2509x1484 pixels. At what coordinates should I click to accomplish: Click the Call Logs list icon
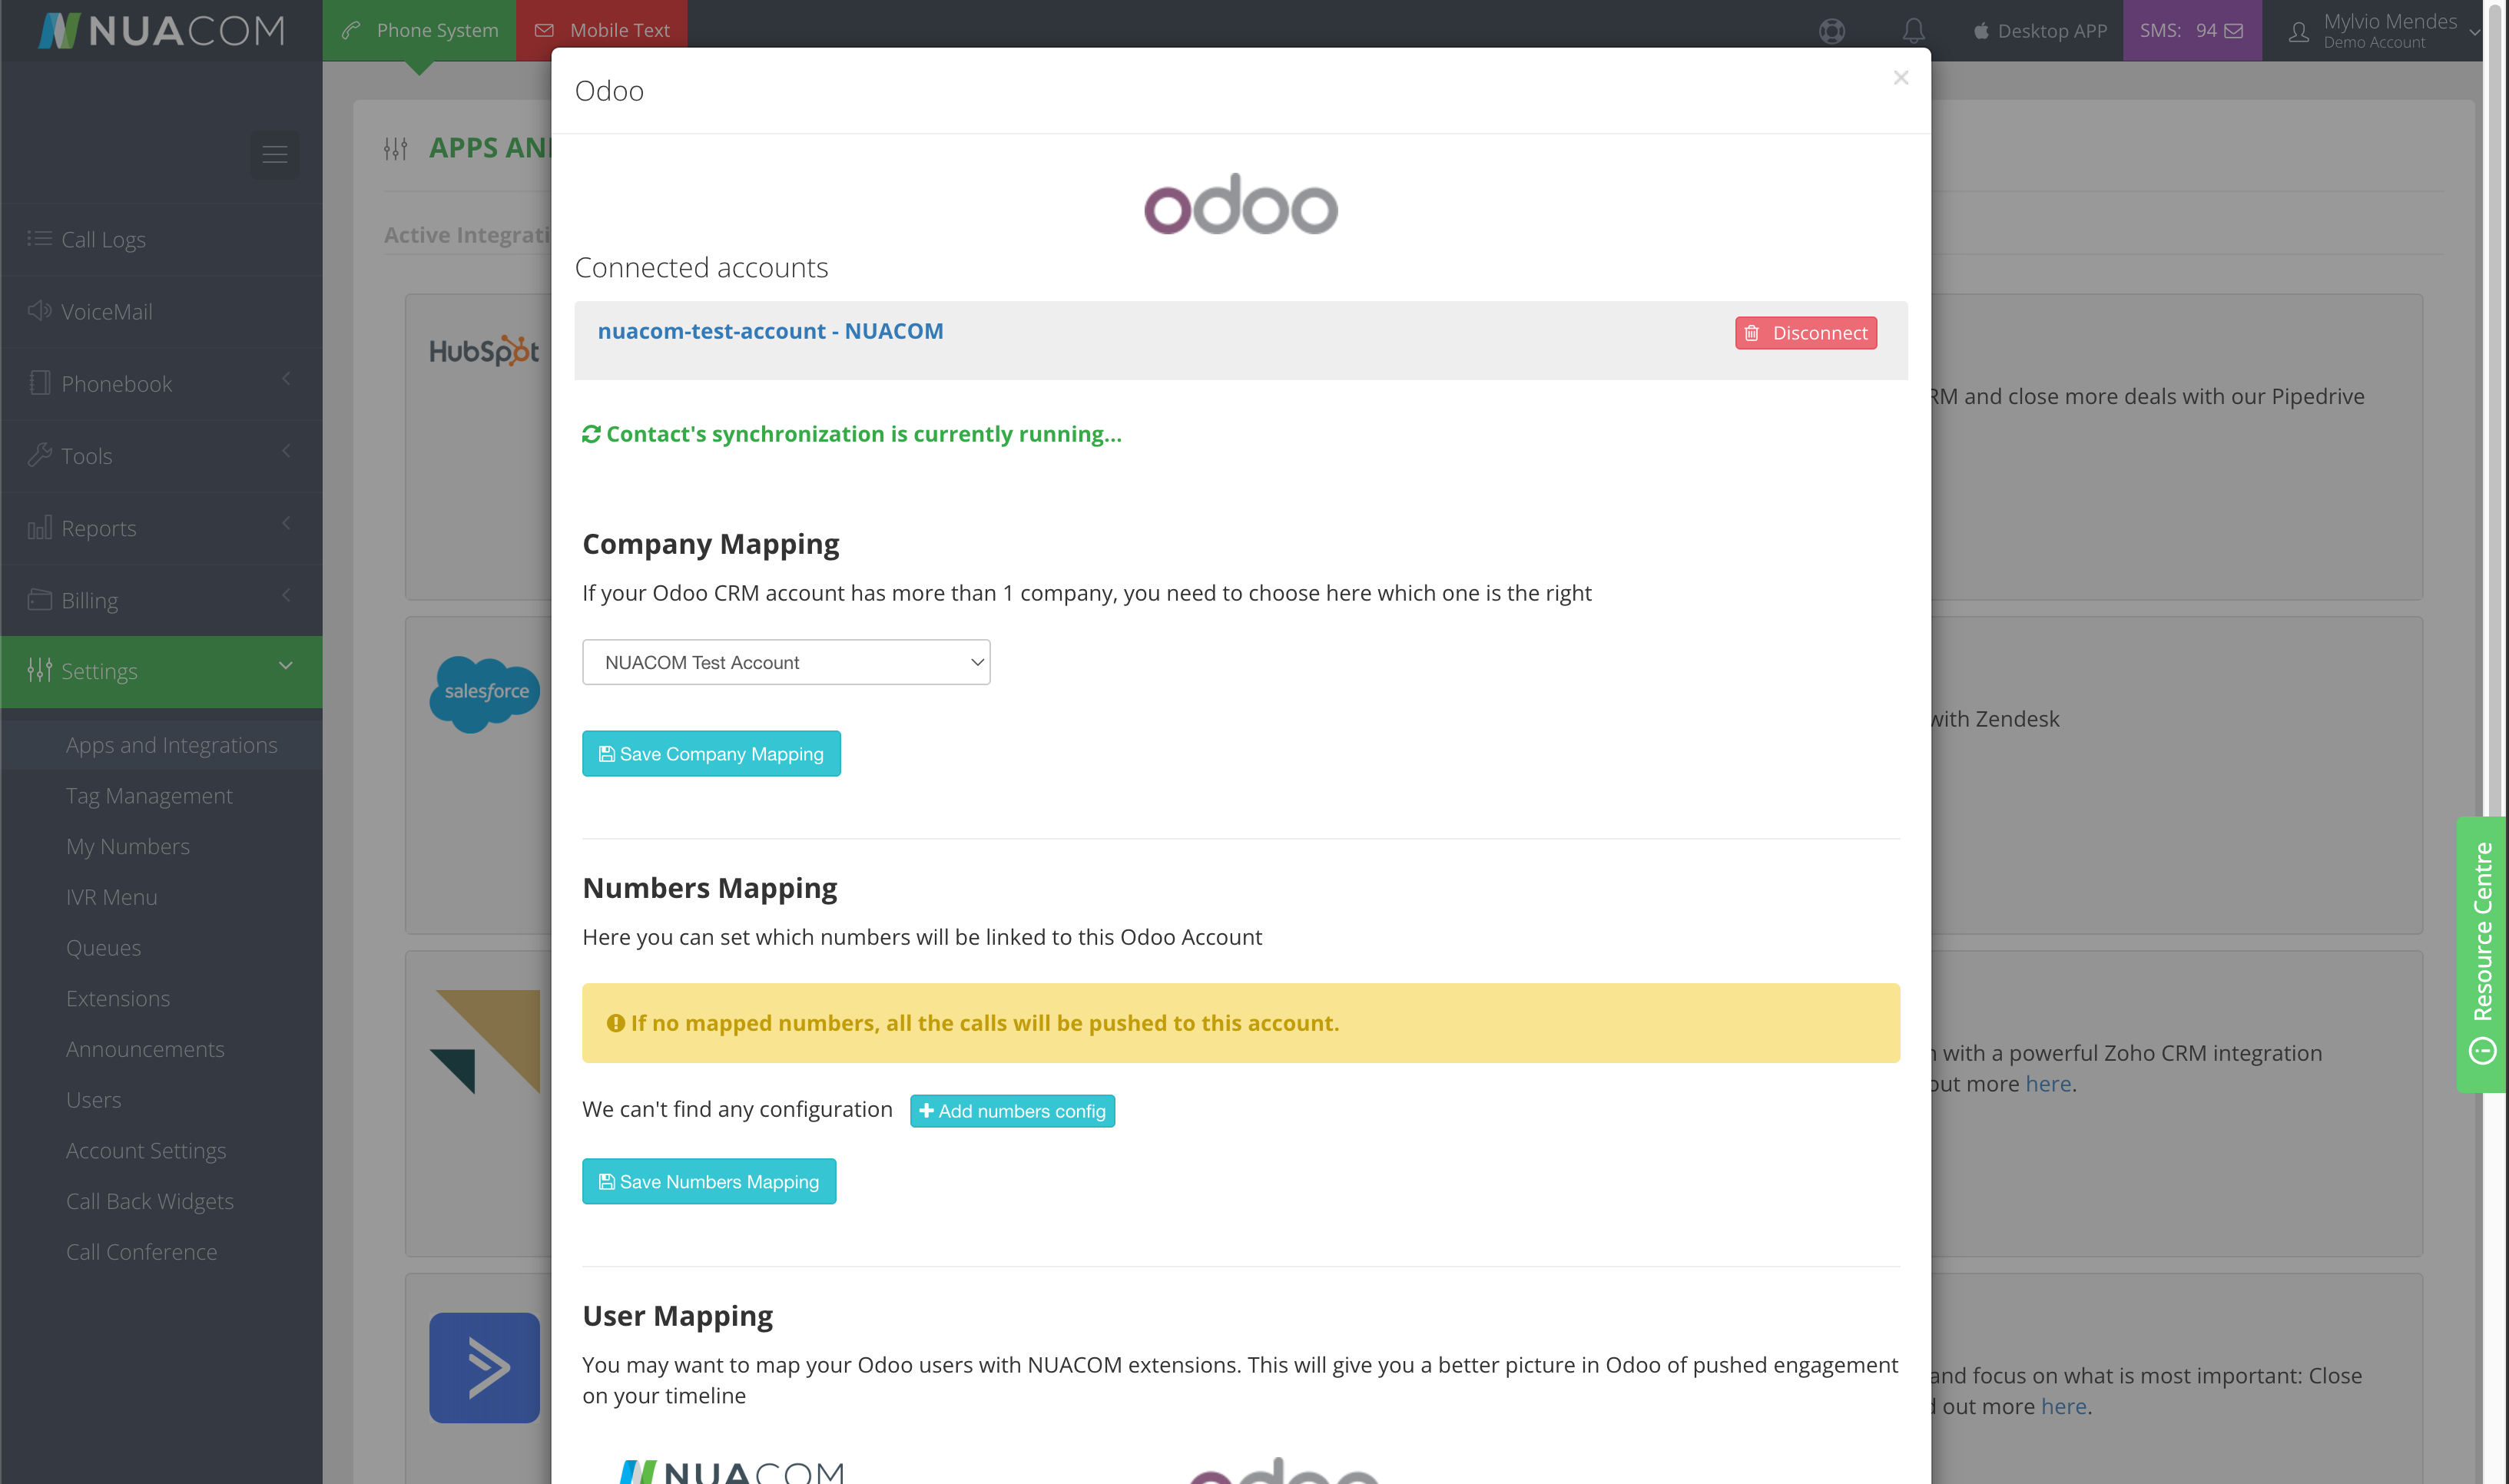click(40, 239)
